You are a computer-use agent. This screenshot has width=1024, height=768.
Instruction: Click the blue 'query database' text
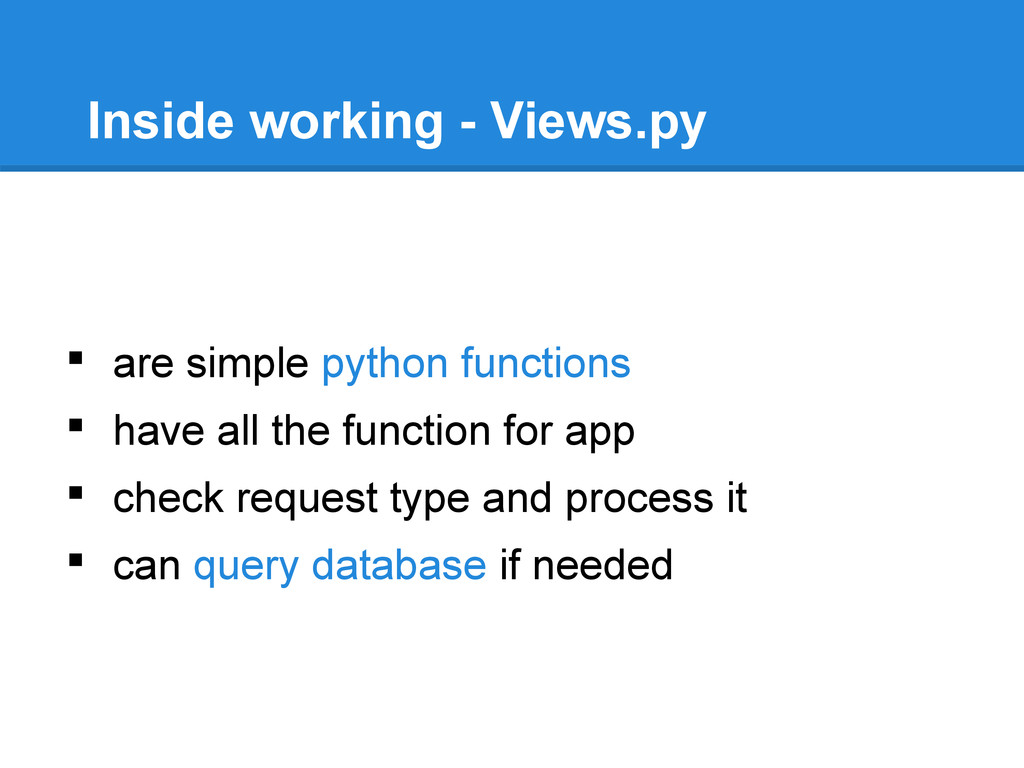340,567
